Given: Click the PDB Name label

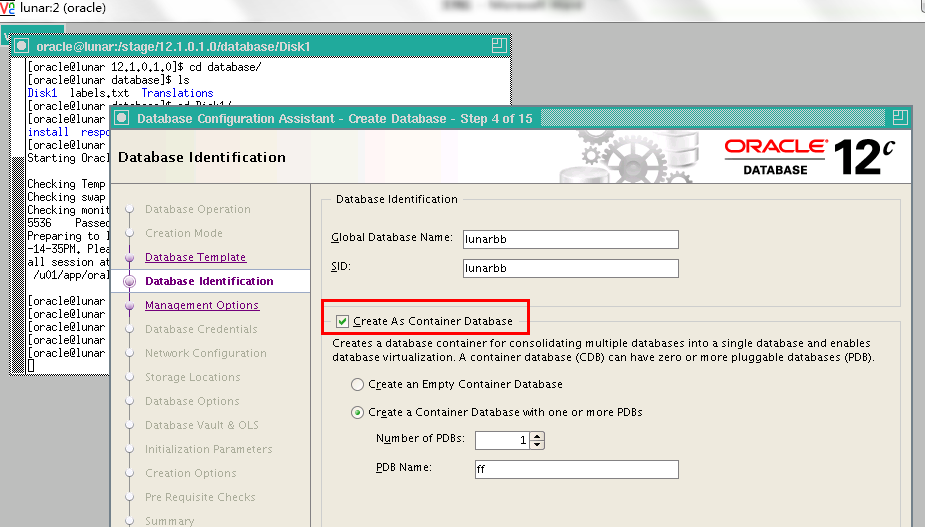Looking at the screenshot, I should (x=404, y=467).
